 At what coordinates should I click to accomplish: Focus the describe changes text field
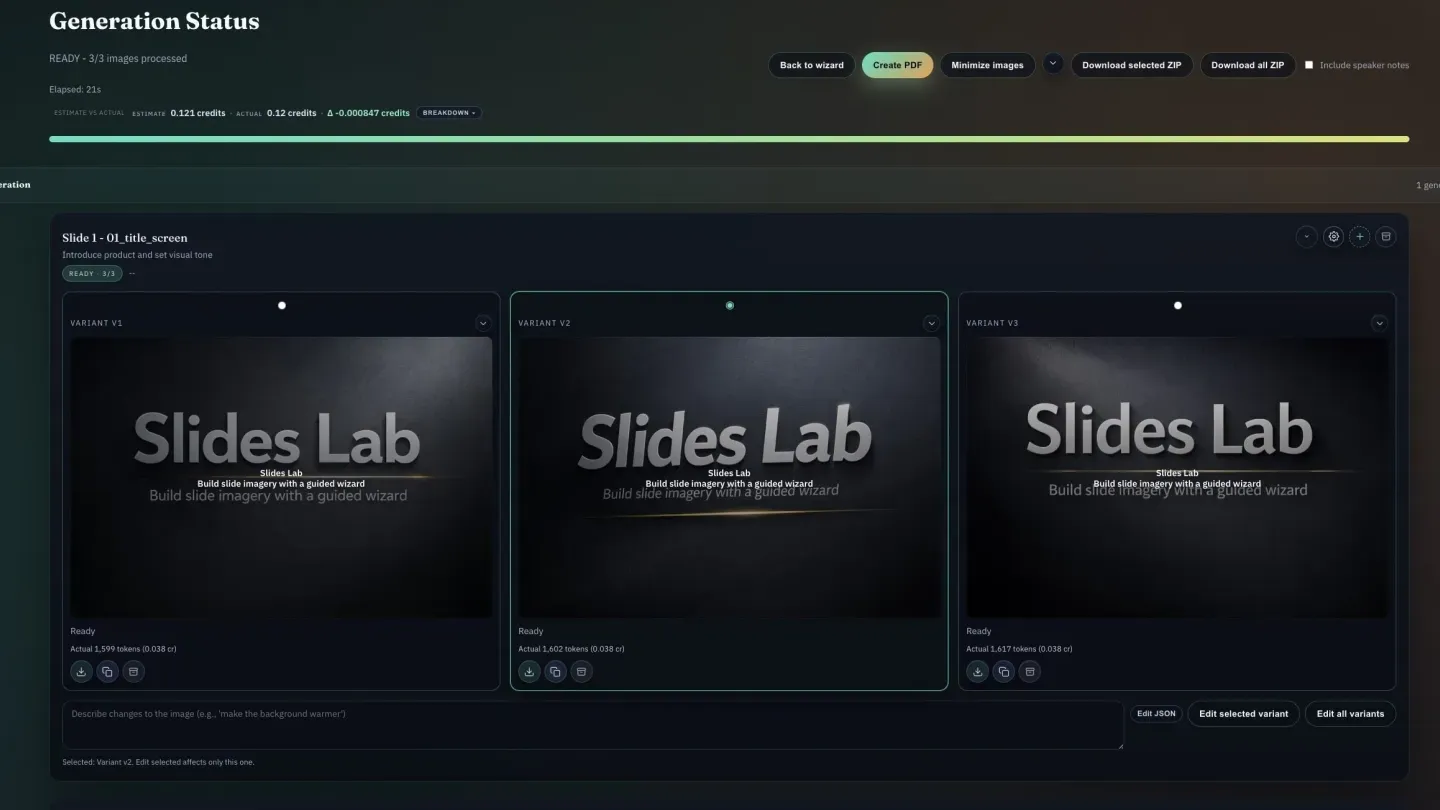592,725
